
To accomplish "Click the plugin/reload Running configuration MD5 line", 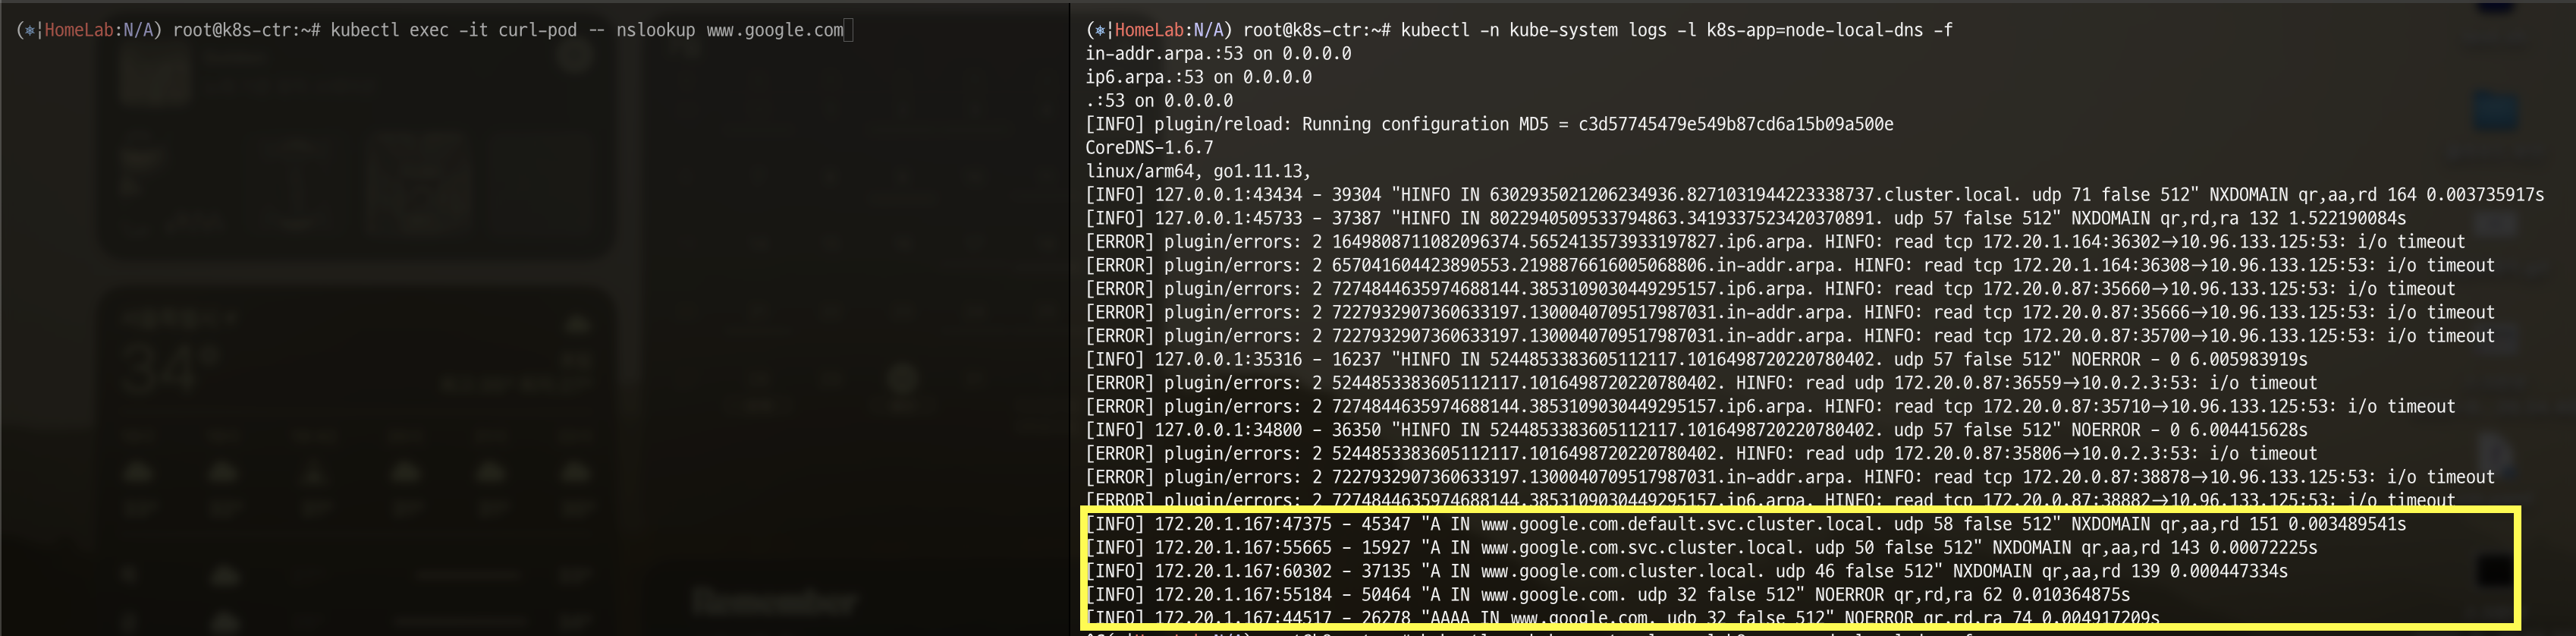I will point(1489,124).
